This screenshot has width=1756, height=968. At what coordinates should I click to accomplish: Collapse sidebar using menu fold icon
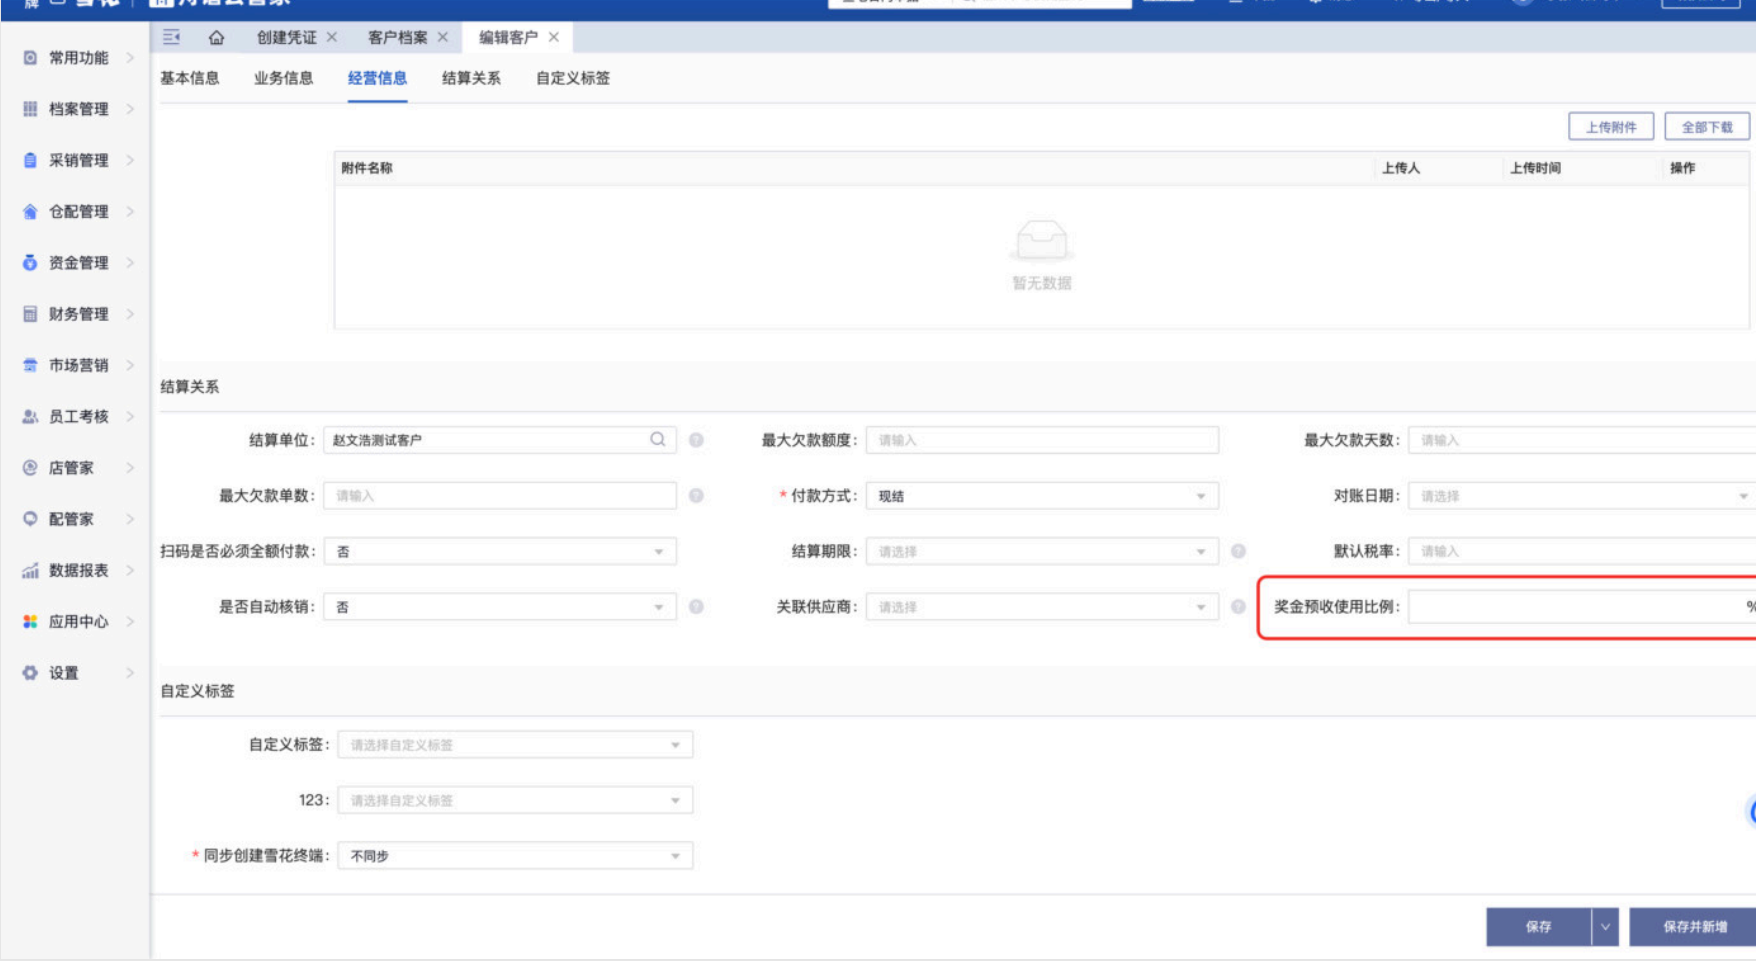tap(172, 37)
